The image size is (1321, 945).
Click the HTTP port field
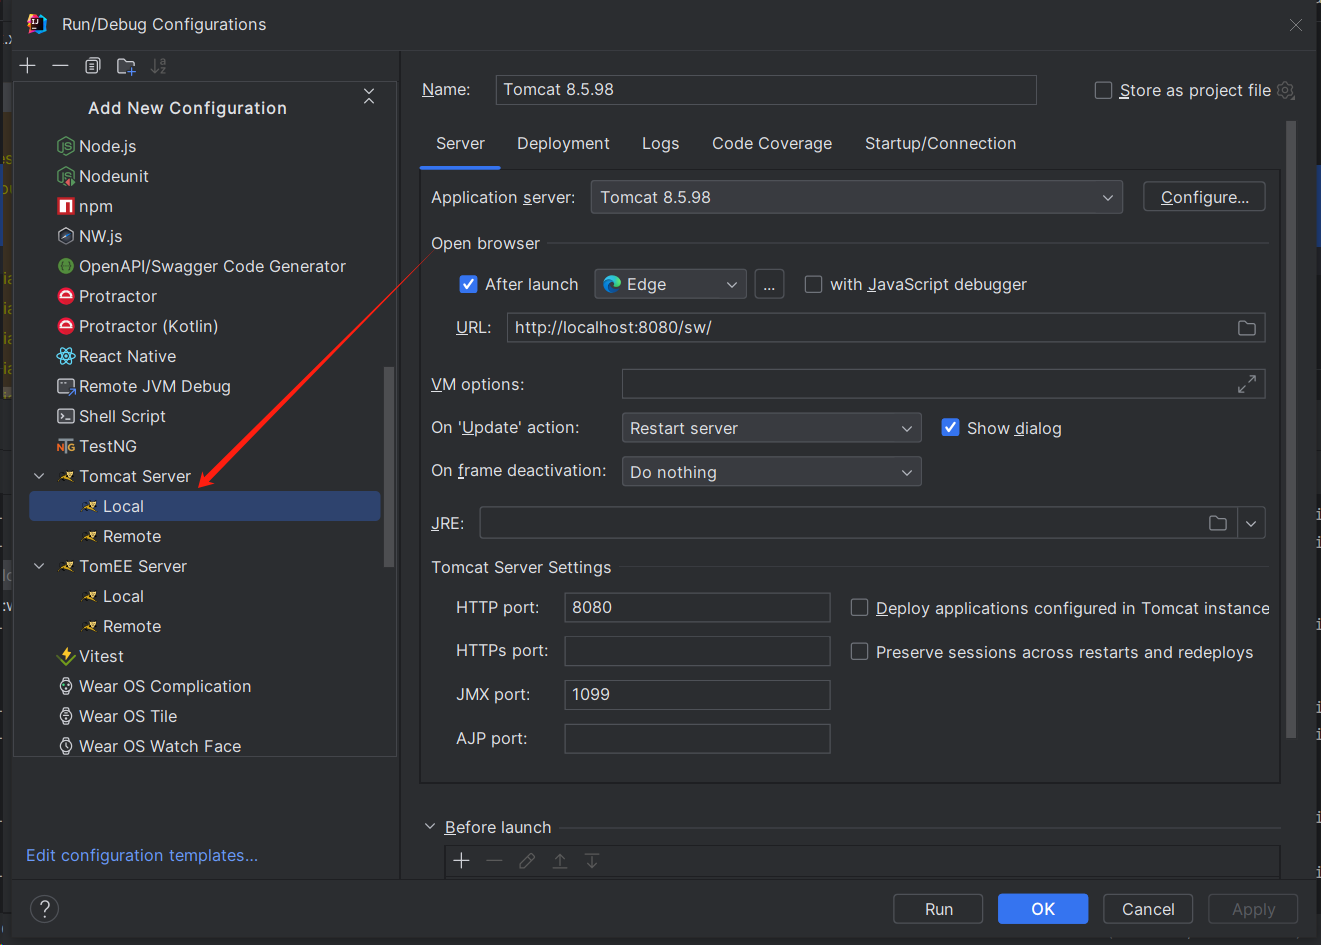tap(697, 607)
